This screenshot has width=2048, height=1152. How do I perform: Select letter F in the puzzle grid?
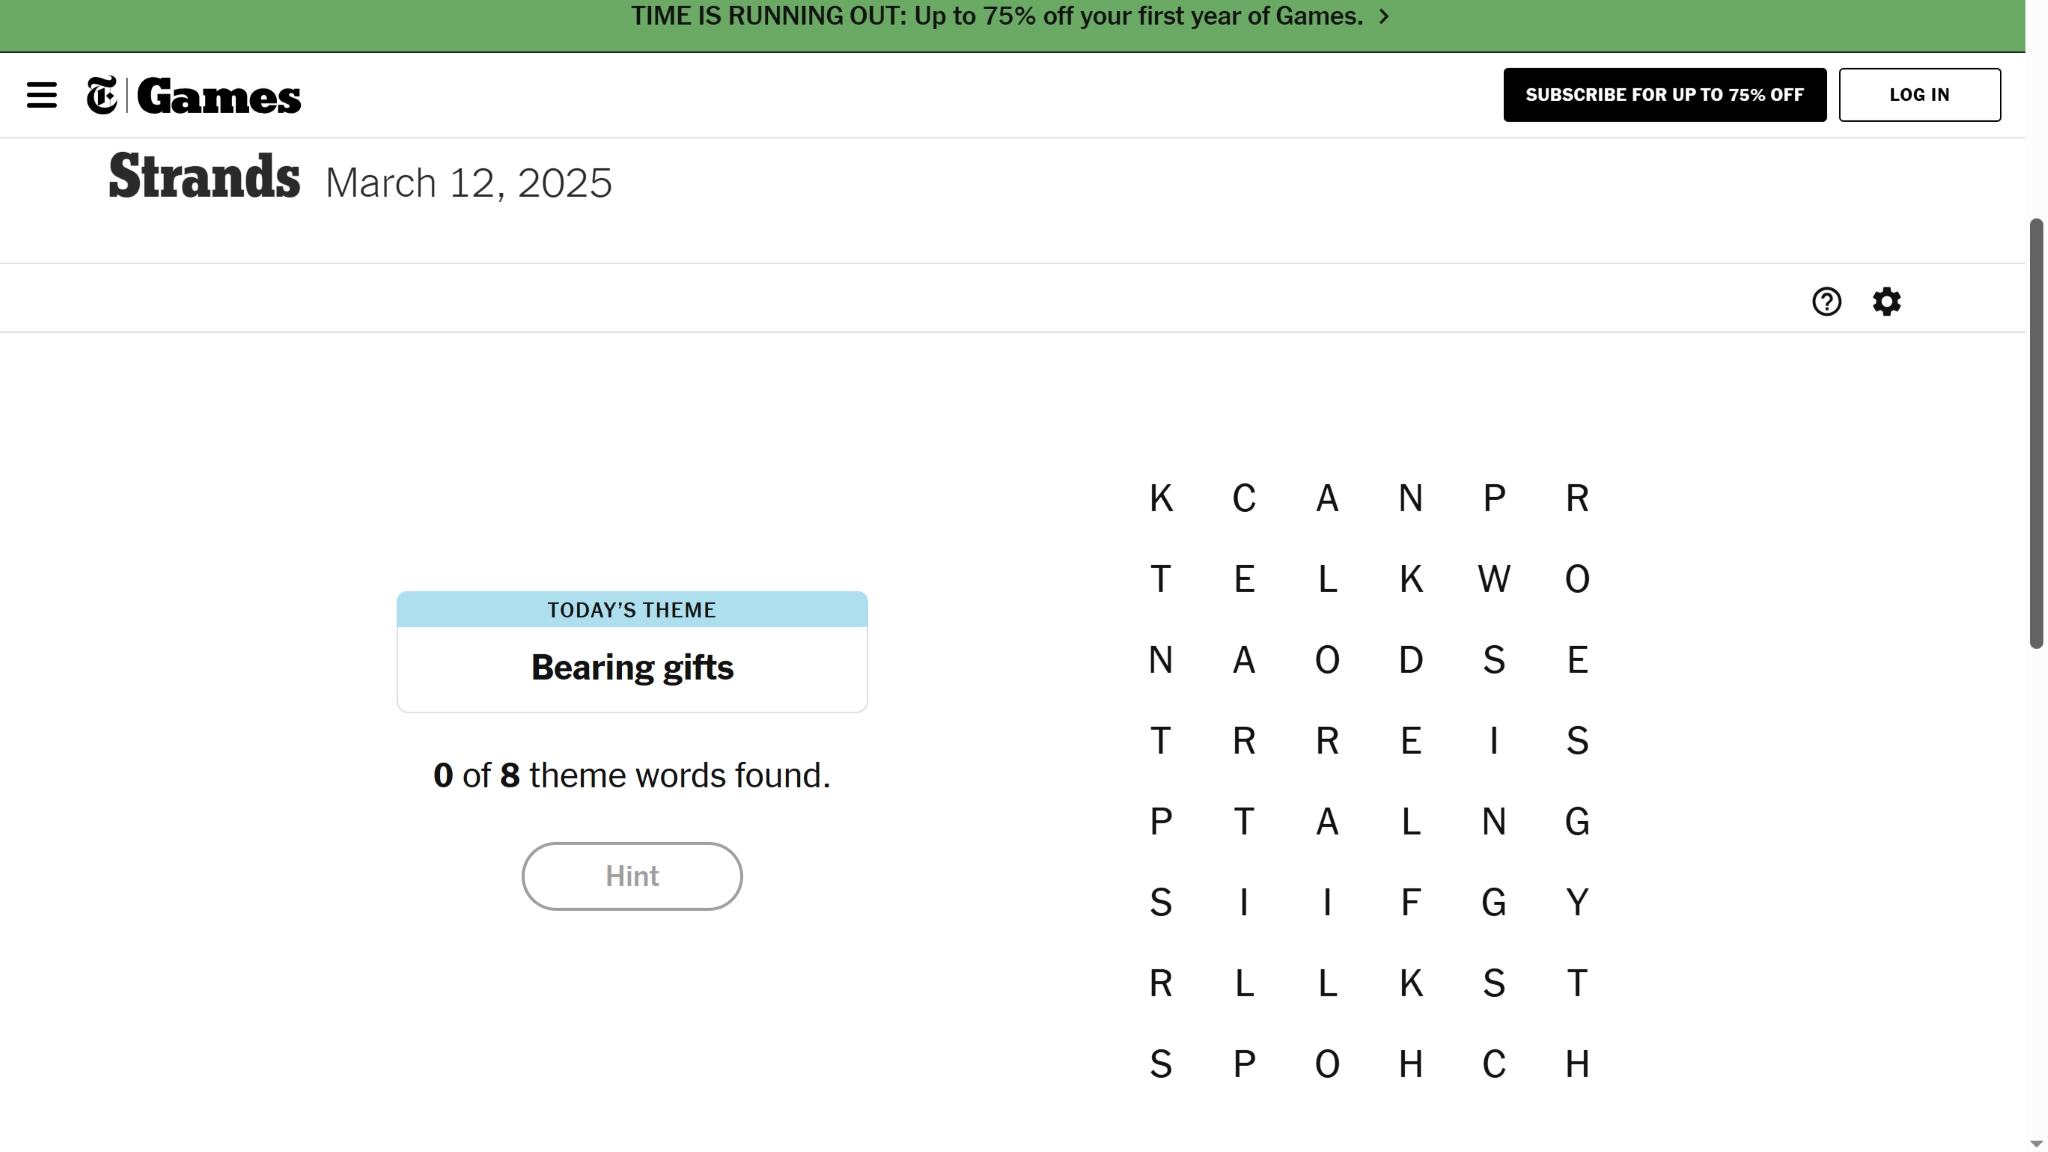(1410, 903)
